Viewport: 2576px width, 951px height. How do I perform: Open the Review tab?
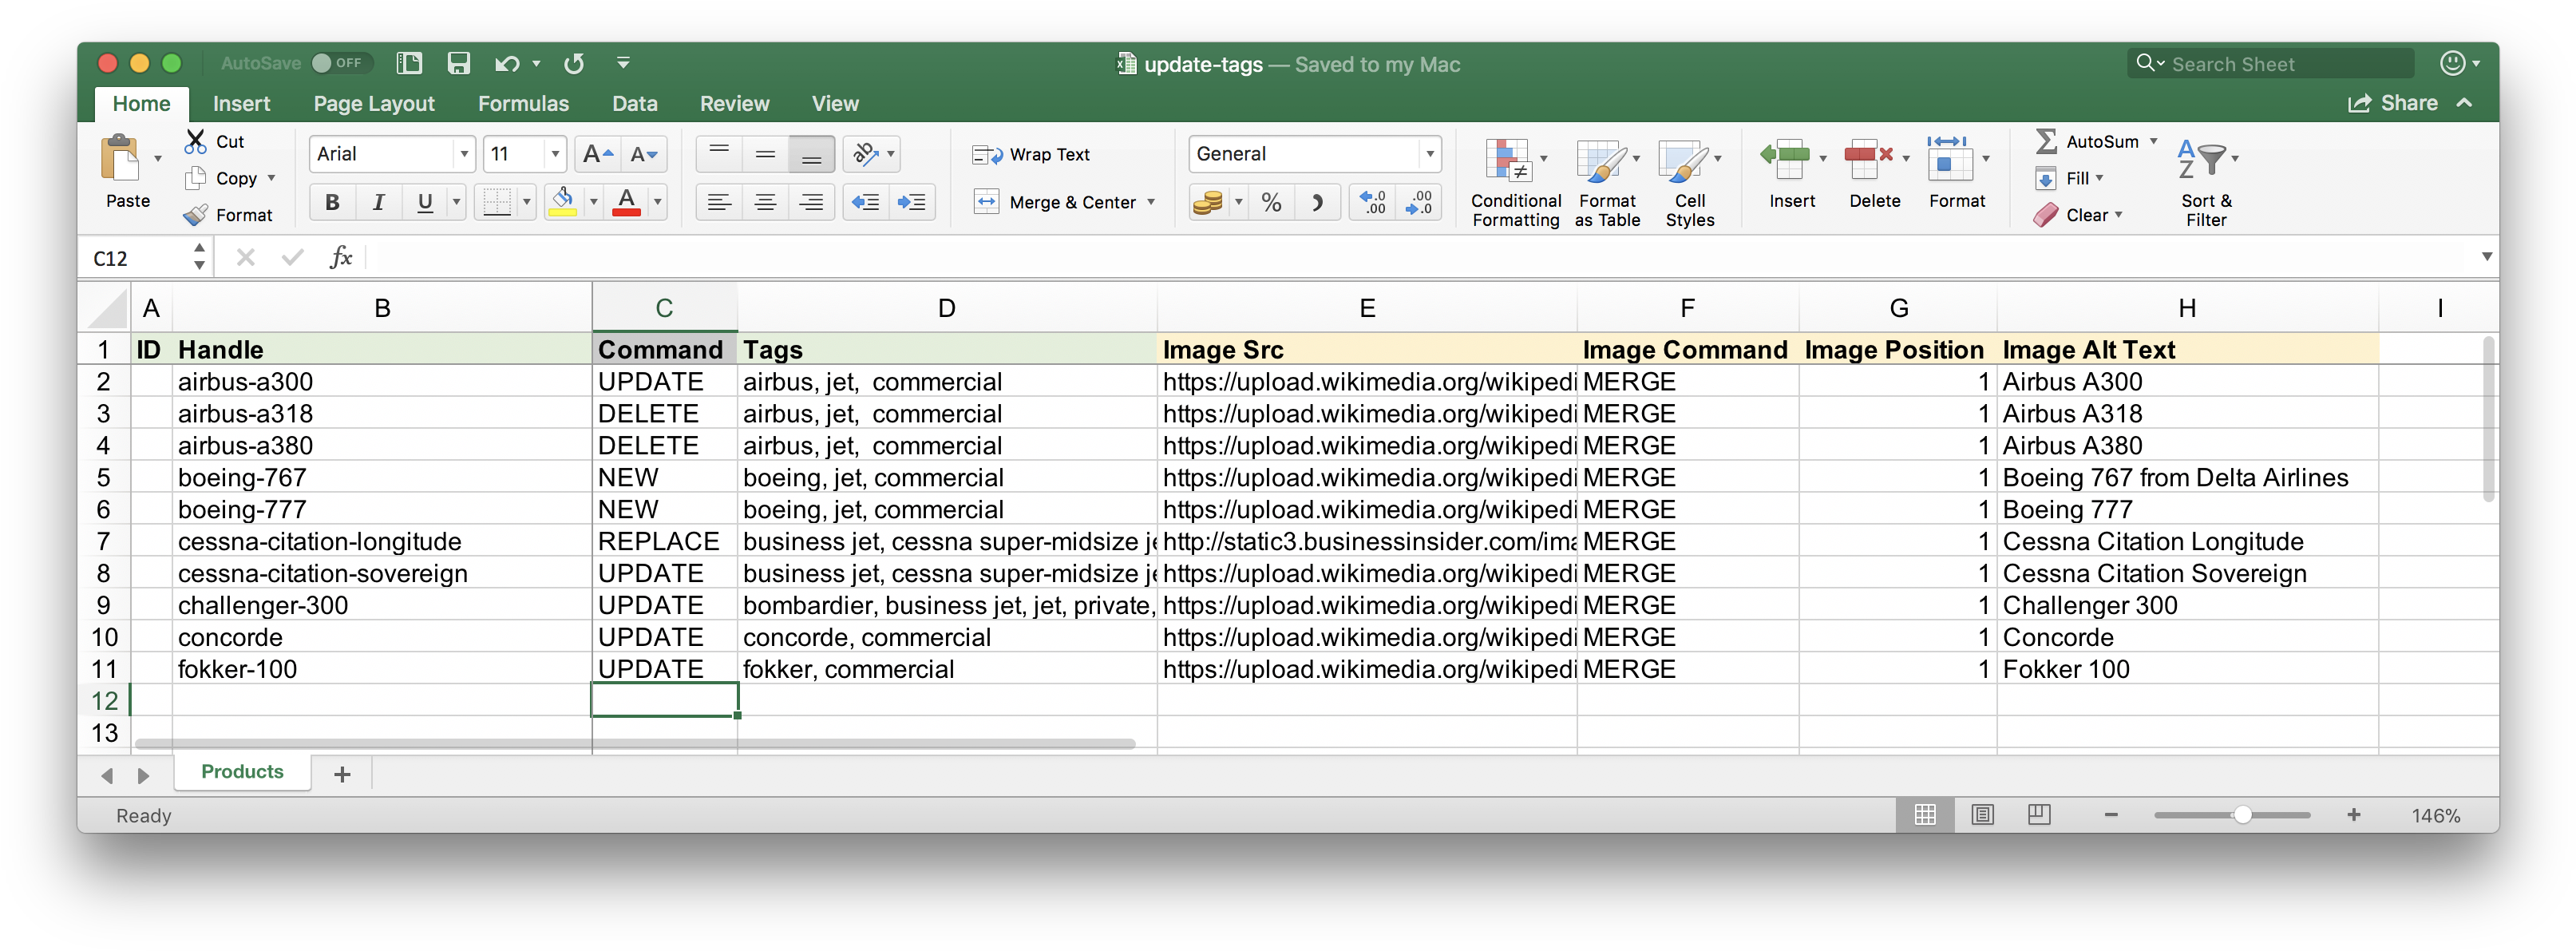point(734,103)
